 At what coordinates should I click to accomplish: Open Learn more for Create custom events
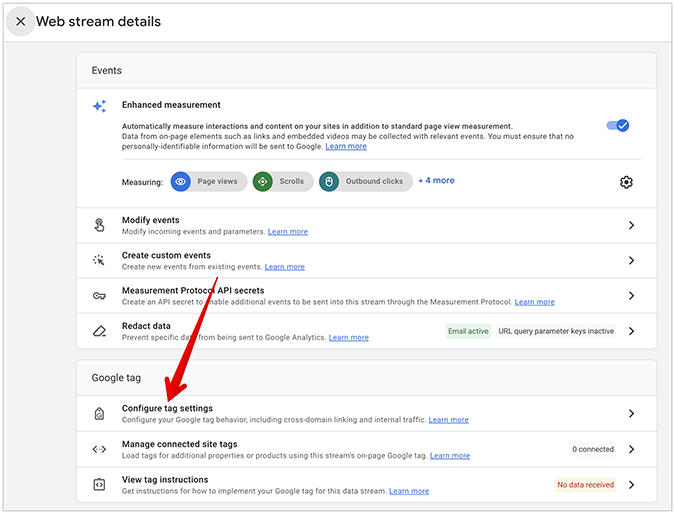[x=285, y=267]
